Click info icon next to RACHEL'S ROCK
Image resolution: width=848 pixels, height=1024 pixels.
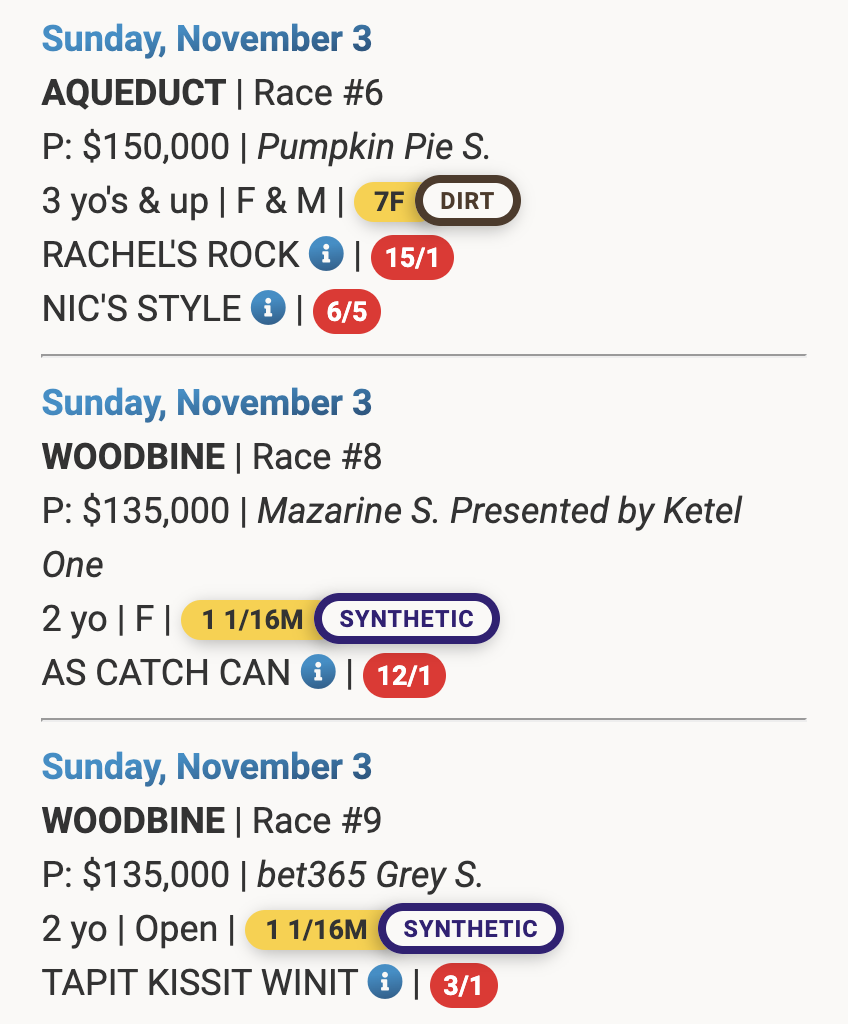pyautogui.click(x=326, y=255)
